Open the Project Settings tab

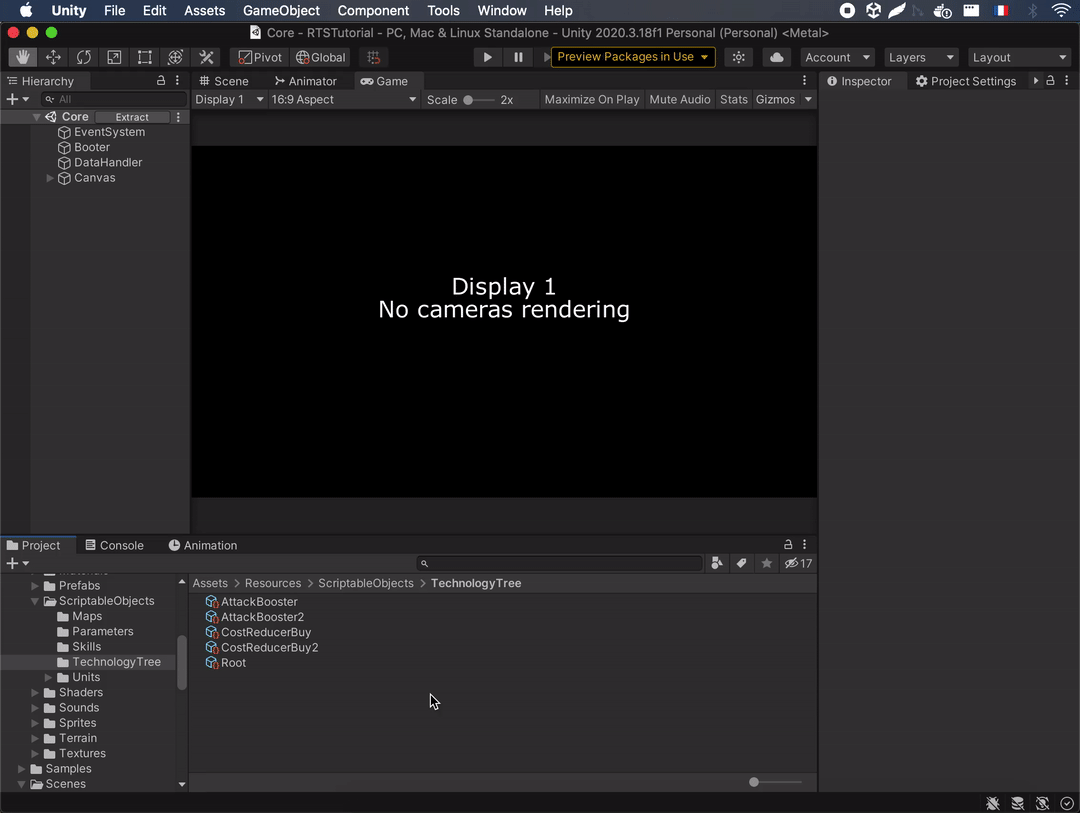click(966, 81)
